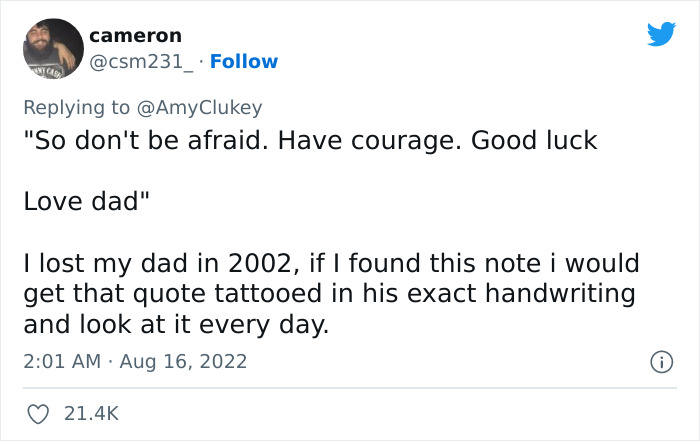
Task: Click the Twitter bird logo
Action: (x=661, y=36)
